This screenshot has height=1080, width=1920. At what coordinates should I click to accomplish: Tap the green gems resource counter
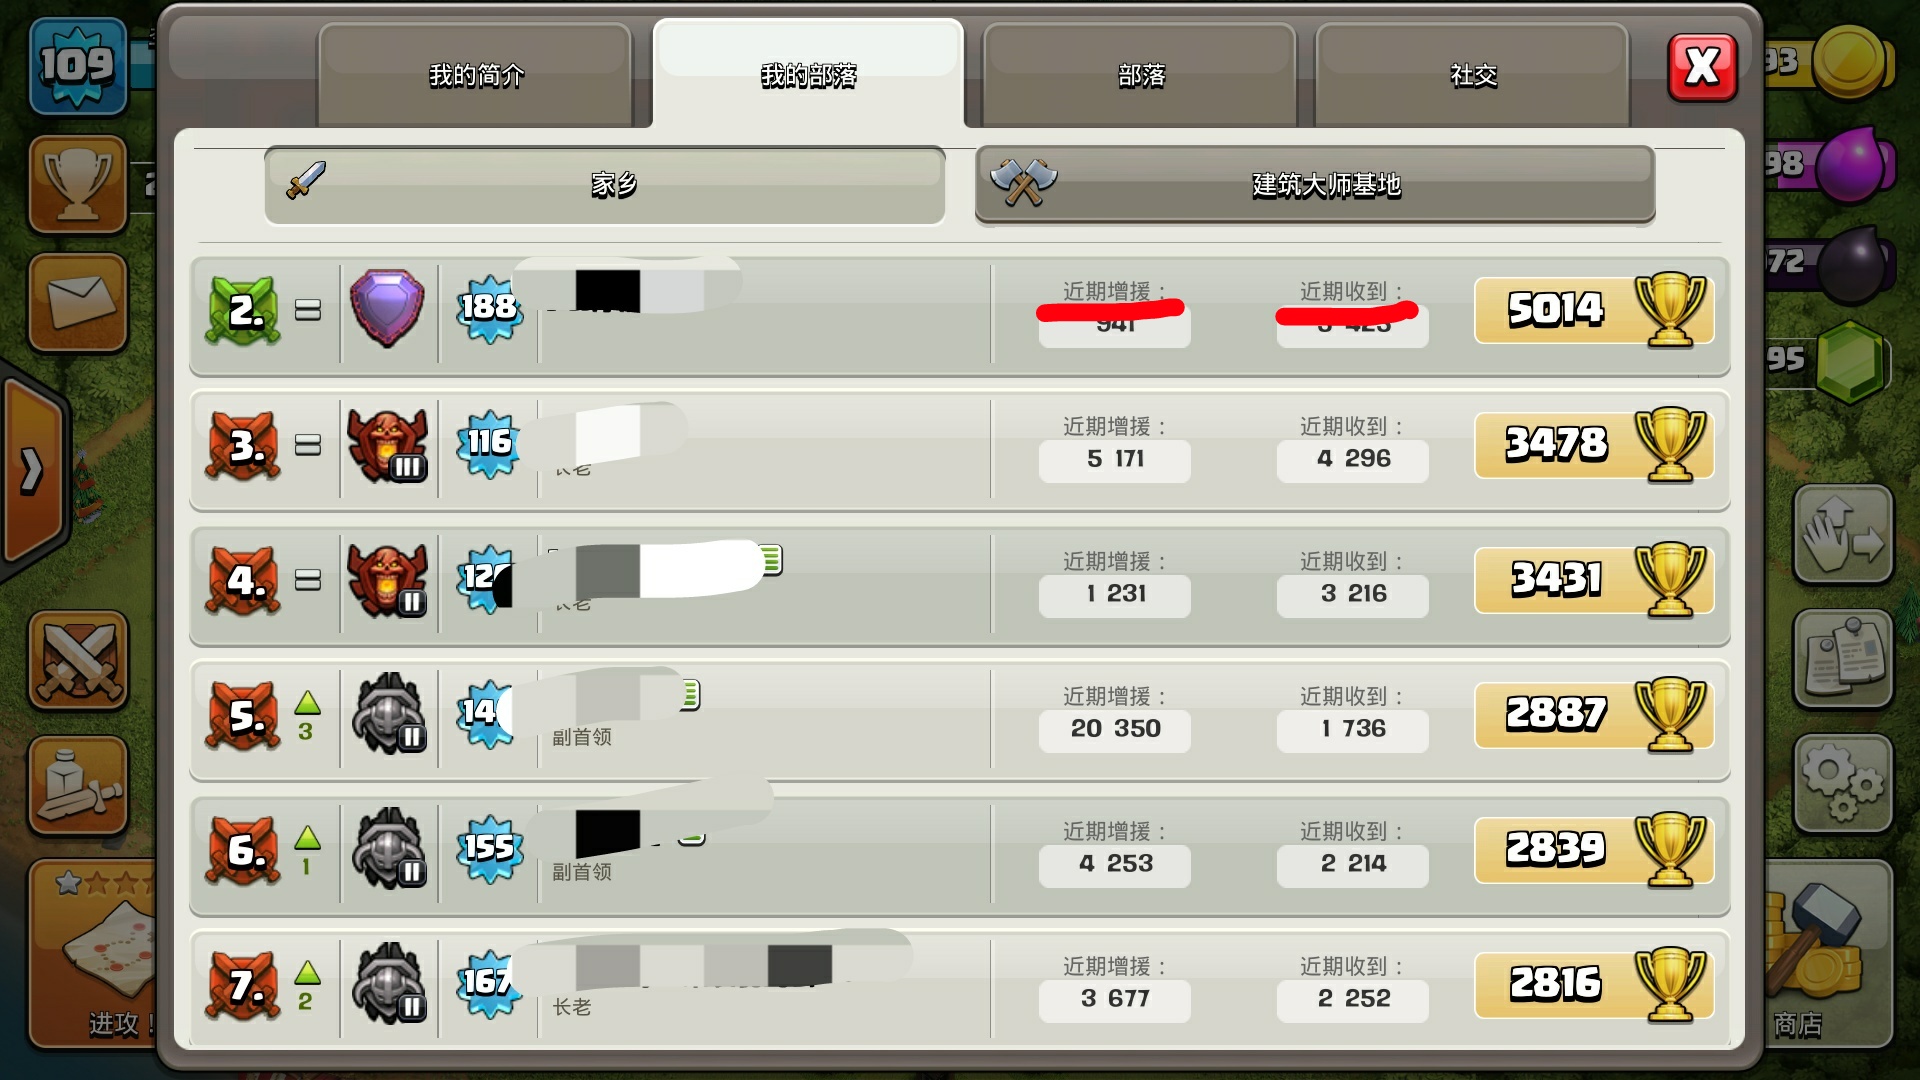(x=1828, y=360)
